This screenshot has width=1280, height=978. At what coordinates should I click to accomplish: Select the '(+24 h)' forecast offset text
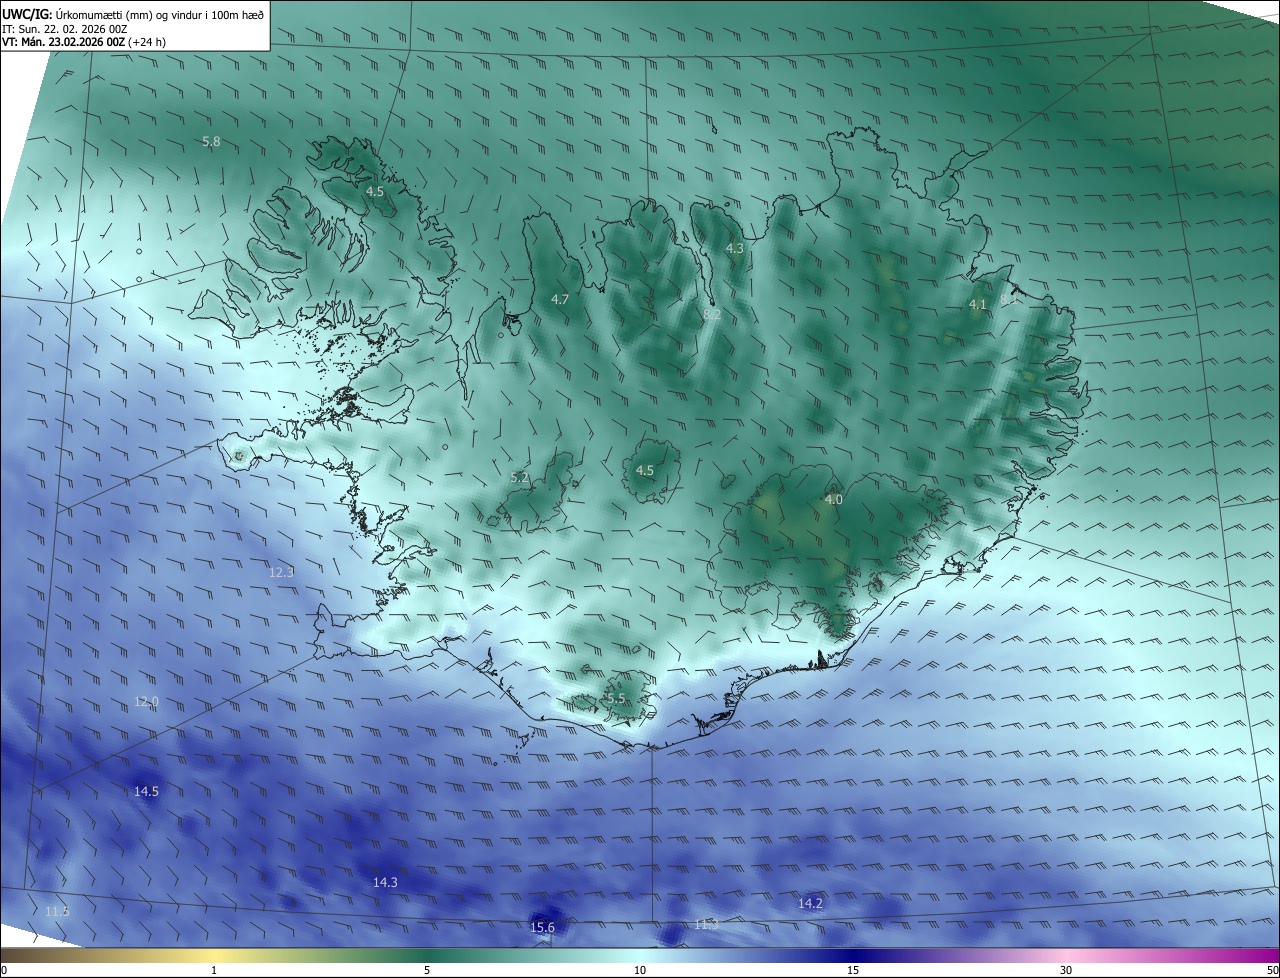[146, 42]
